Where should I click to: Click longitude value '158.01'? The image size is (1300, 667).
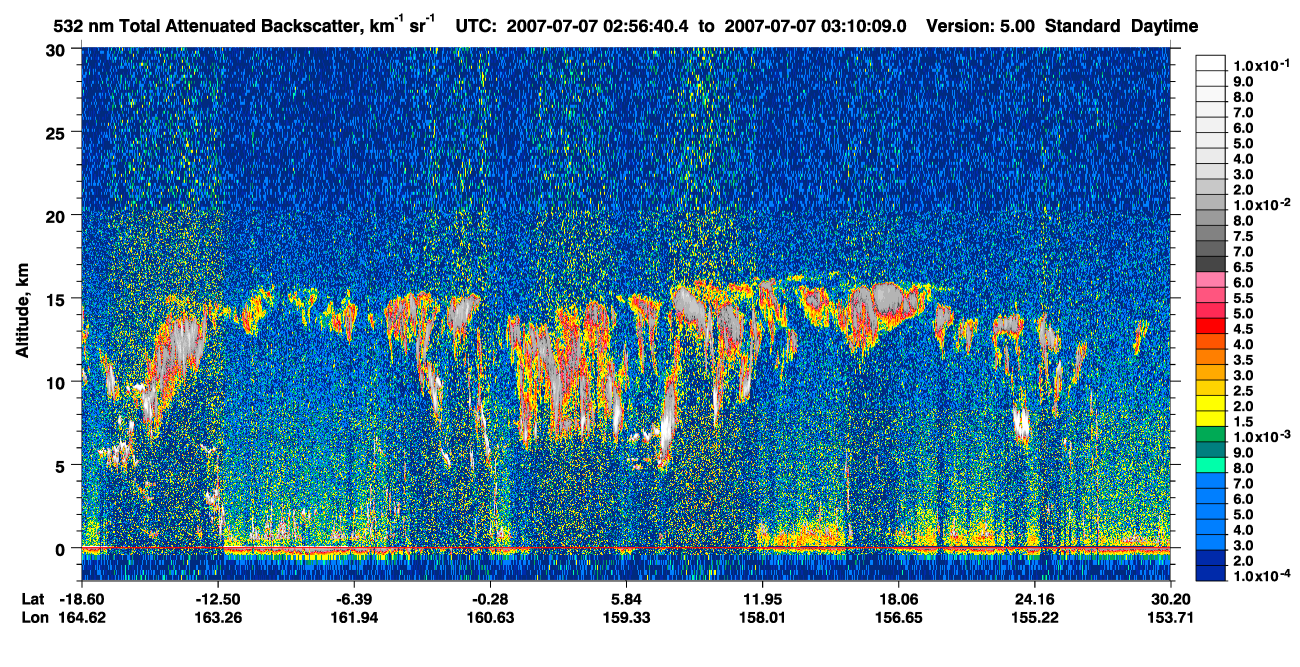click(761, 617)
